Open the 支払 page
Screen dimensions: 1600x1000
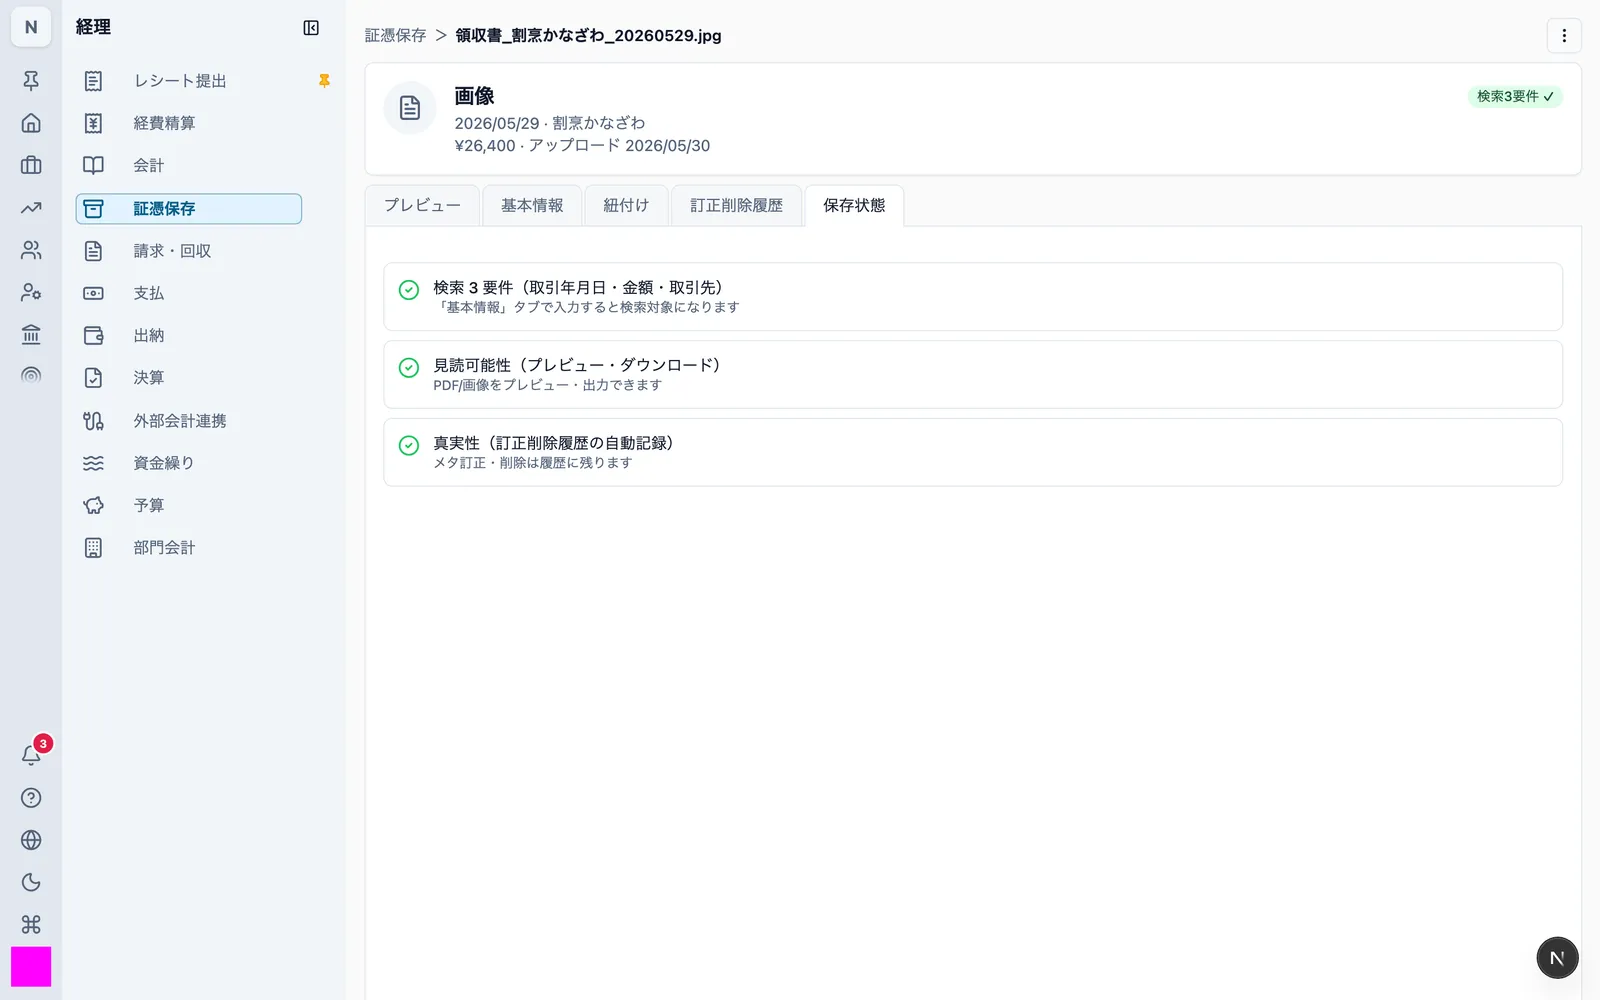click(x=189, y=293)
